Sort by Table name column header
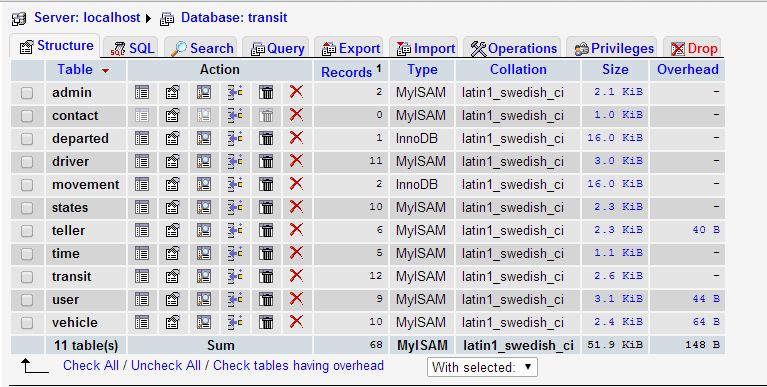The height and width of the screenshot is (387, 767). 75,70
